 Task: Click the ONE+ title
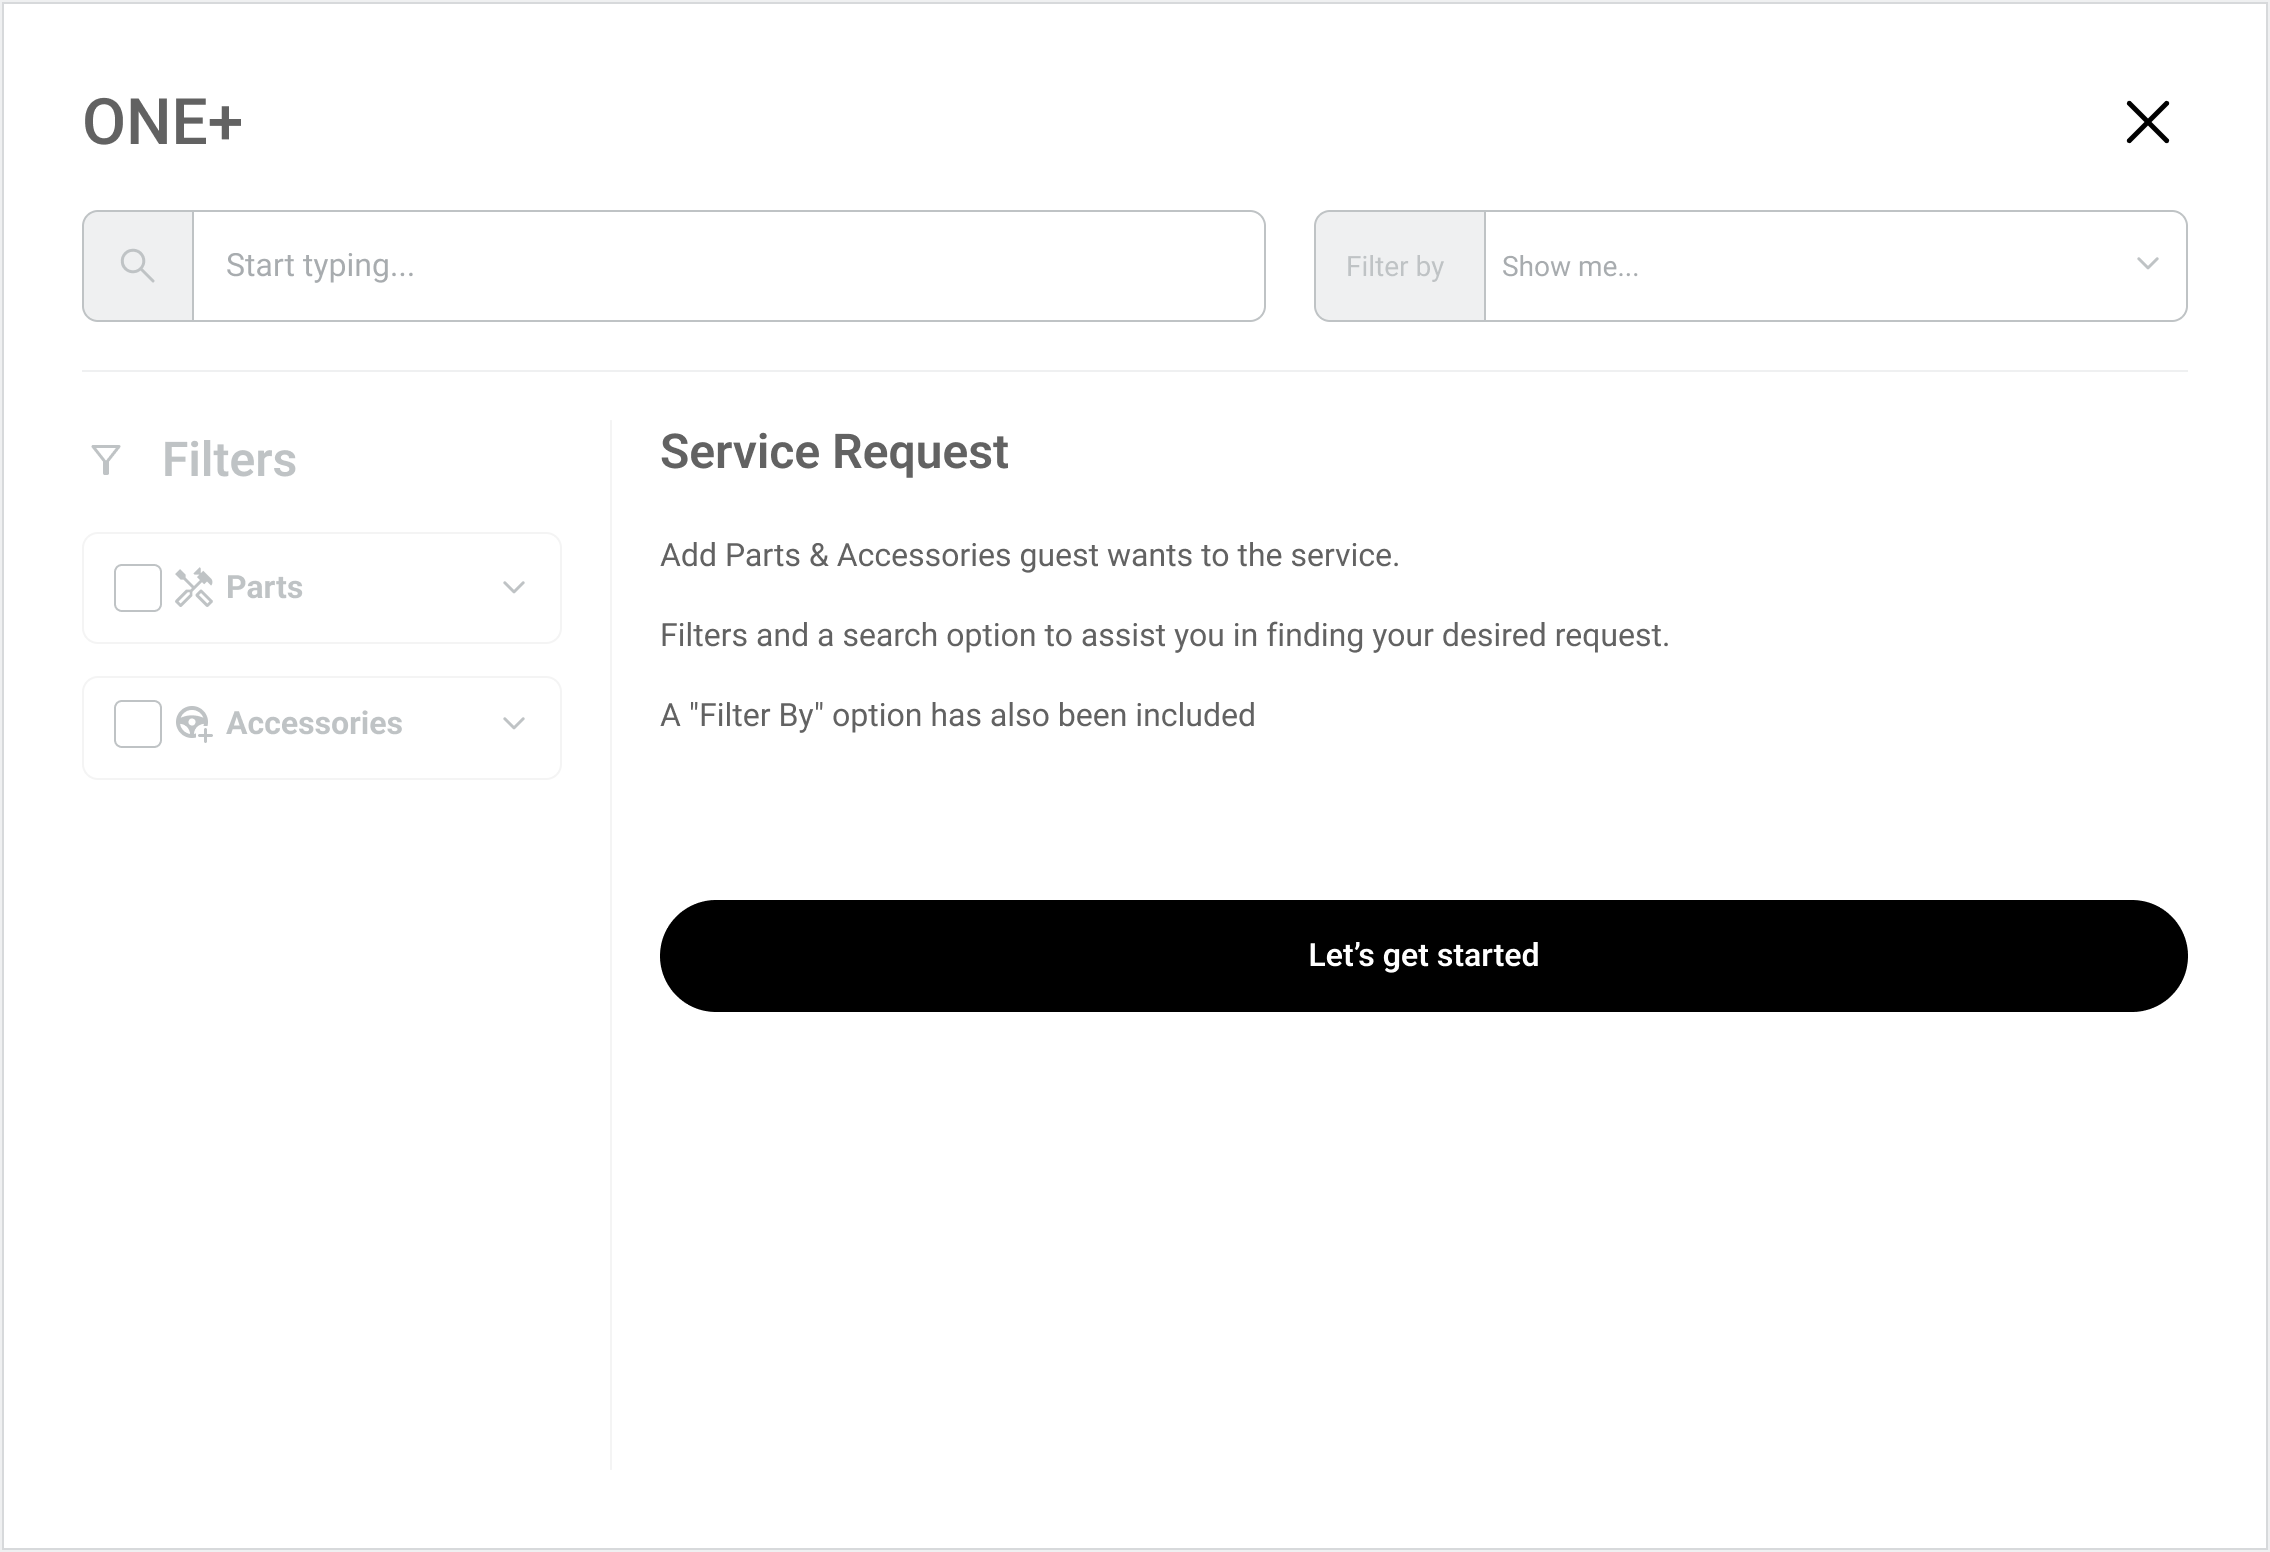(x=162, y=122)
